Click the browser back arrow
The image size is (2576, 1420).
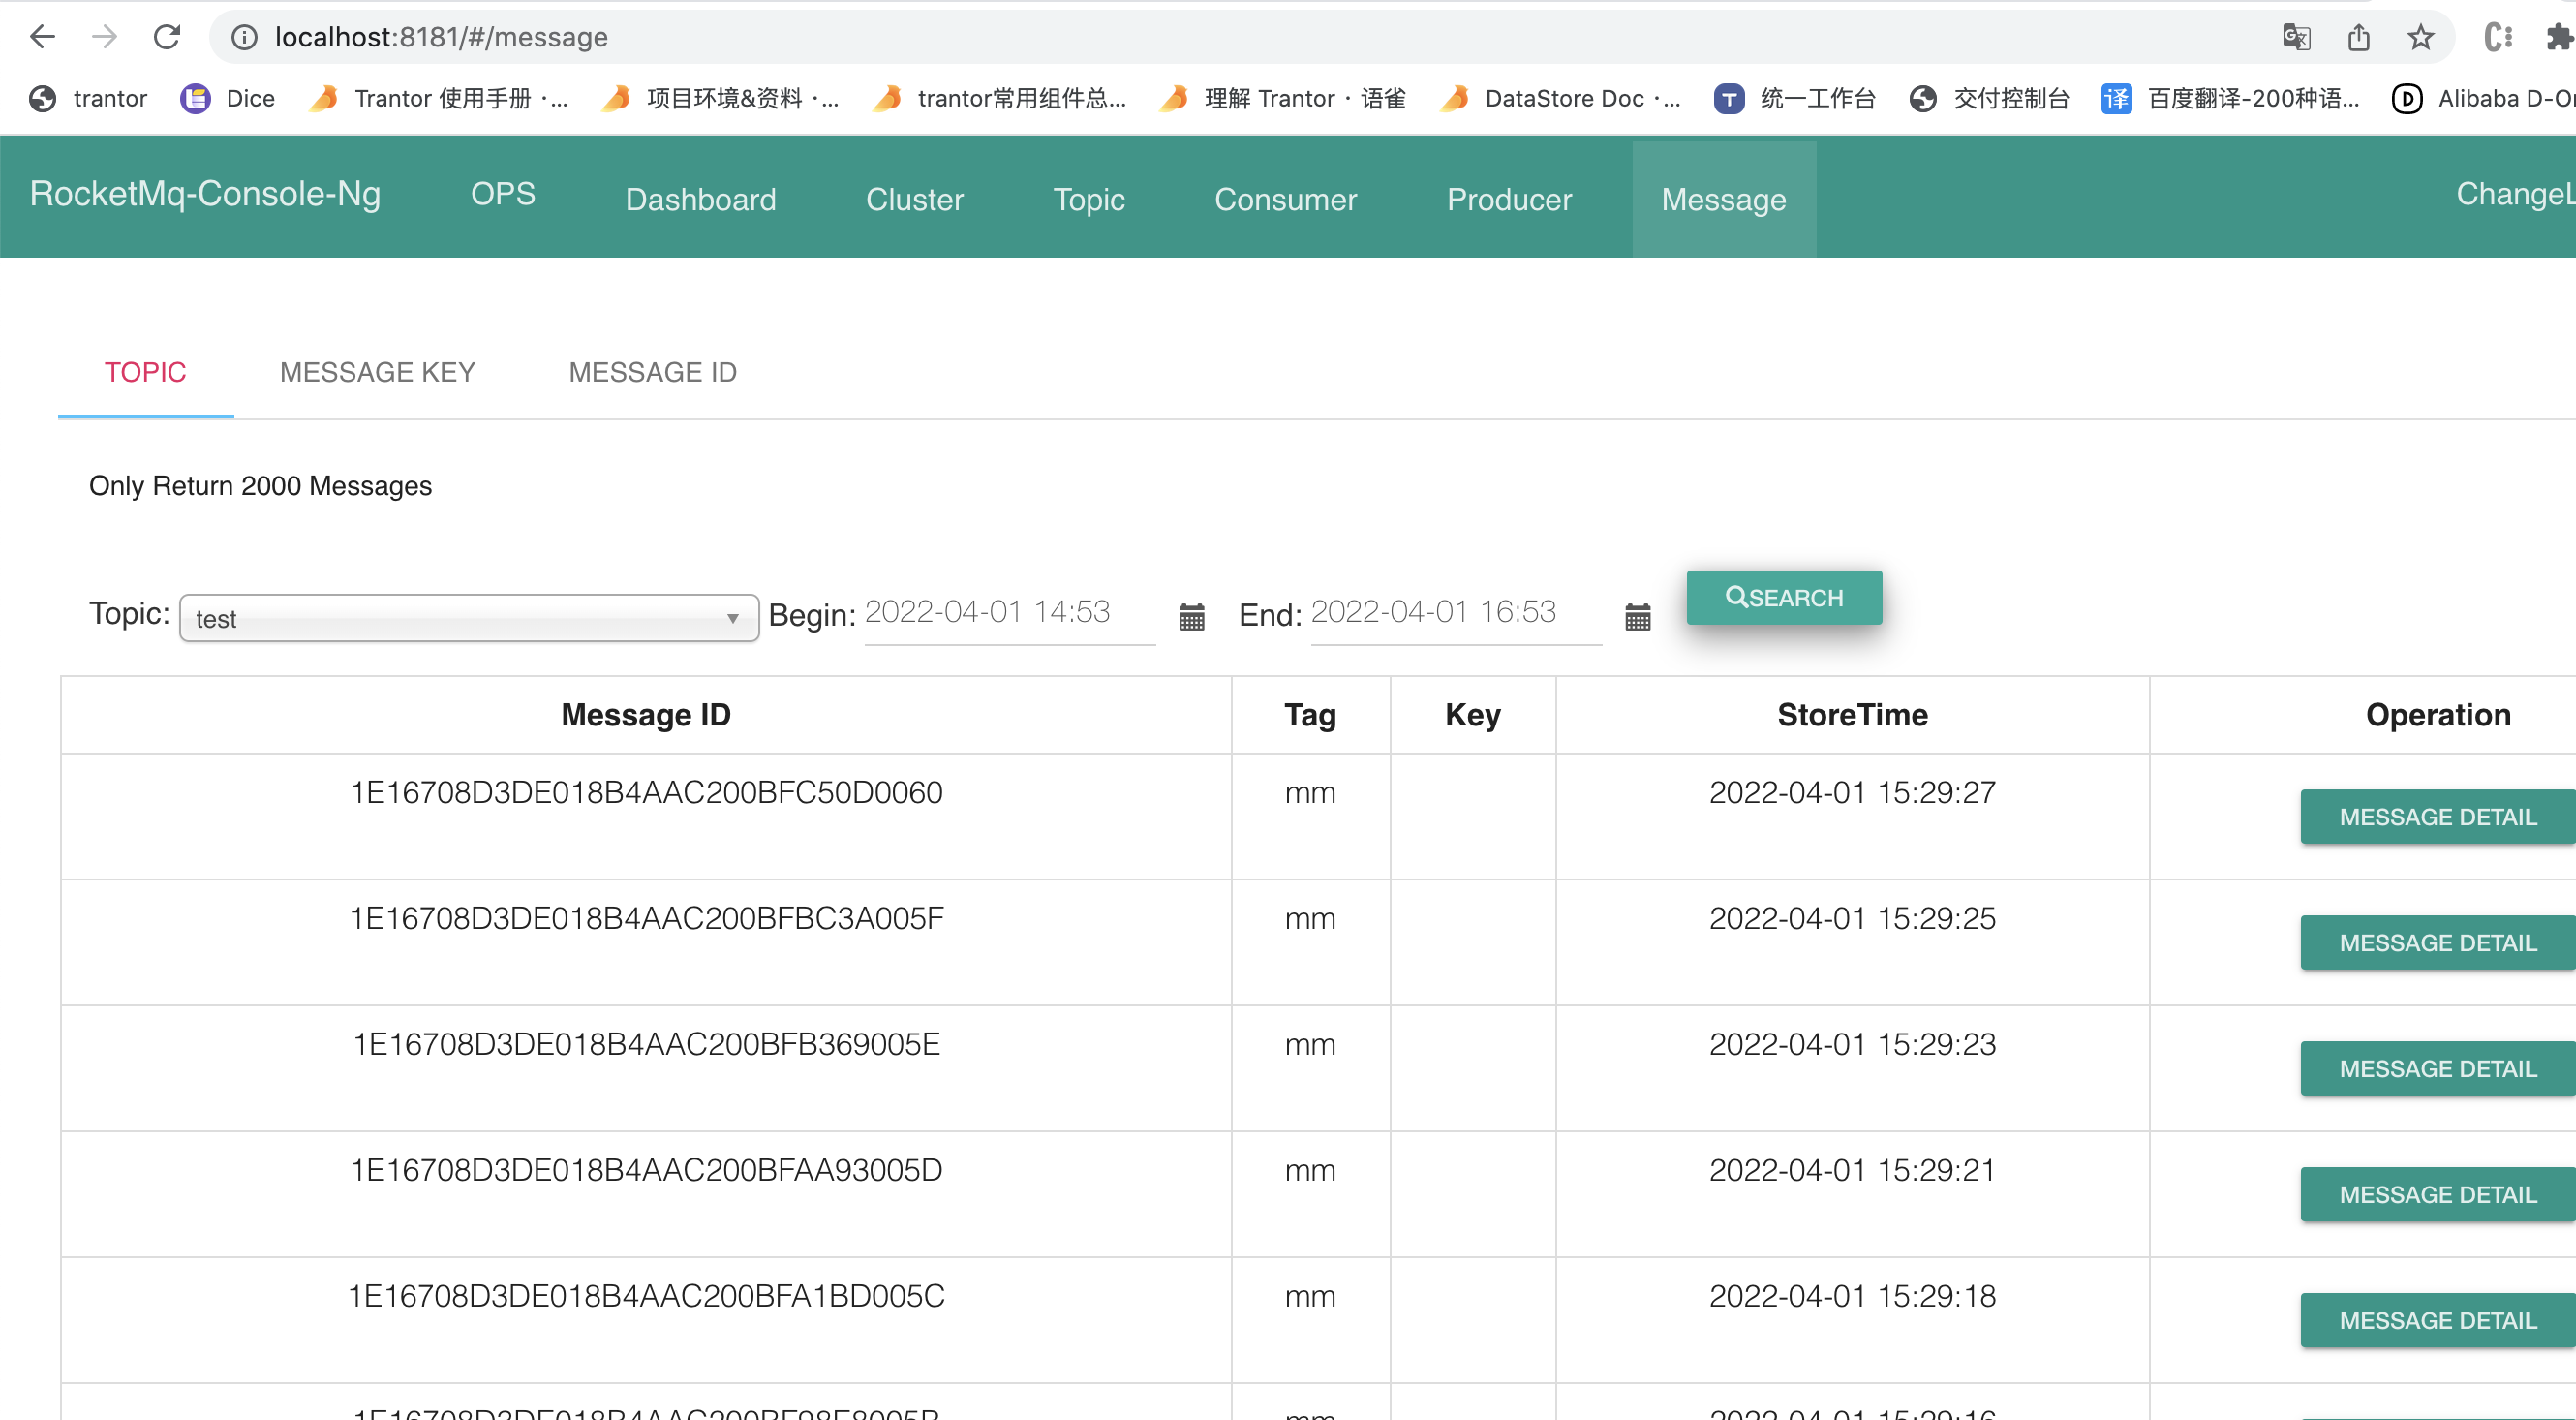(x=42, y=37)
